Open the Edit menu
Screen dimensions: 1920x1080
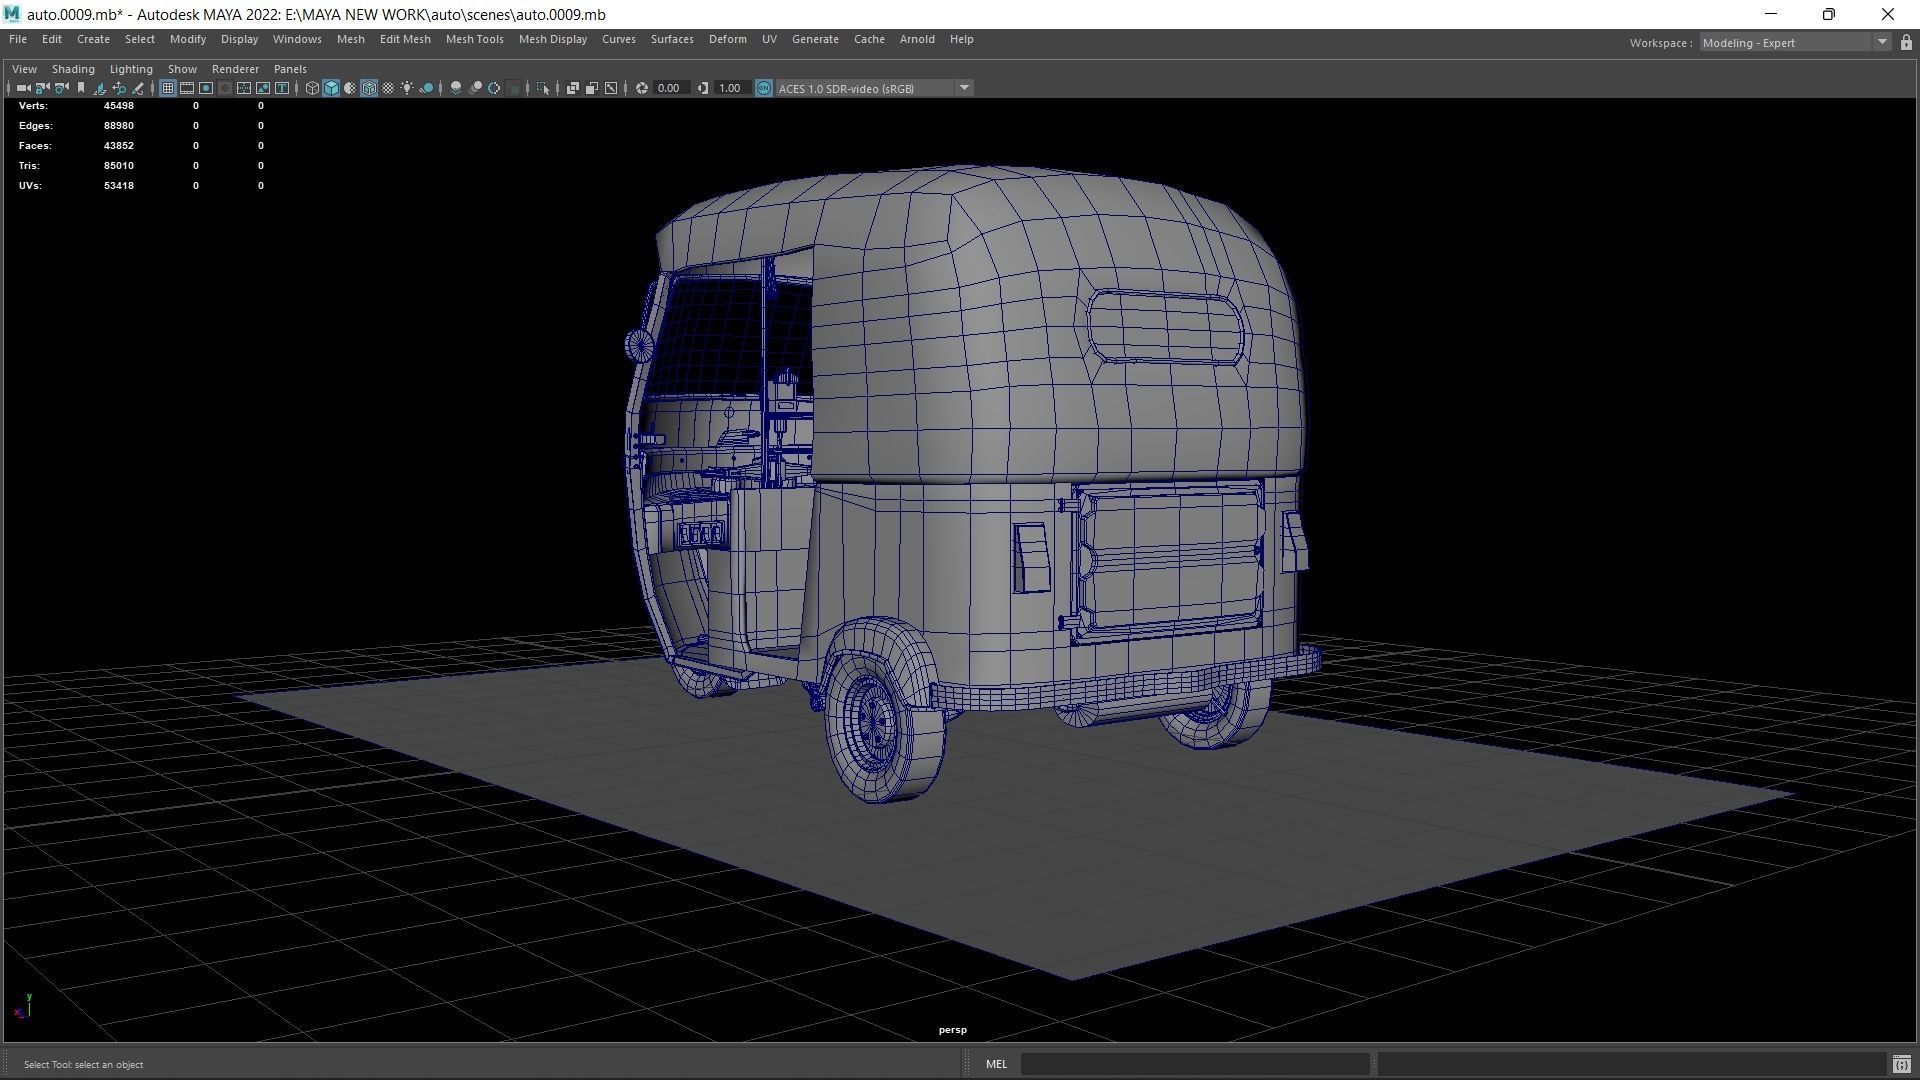(x=52, y=39)
